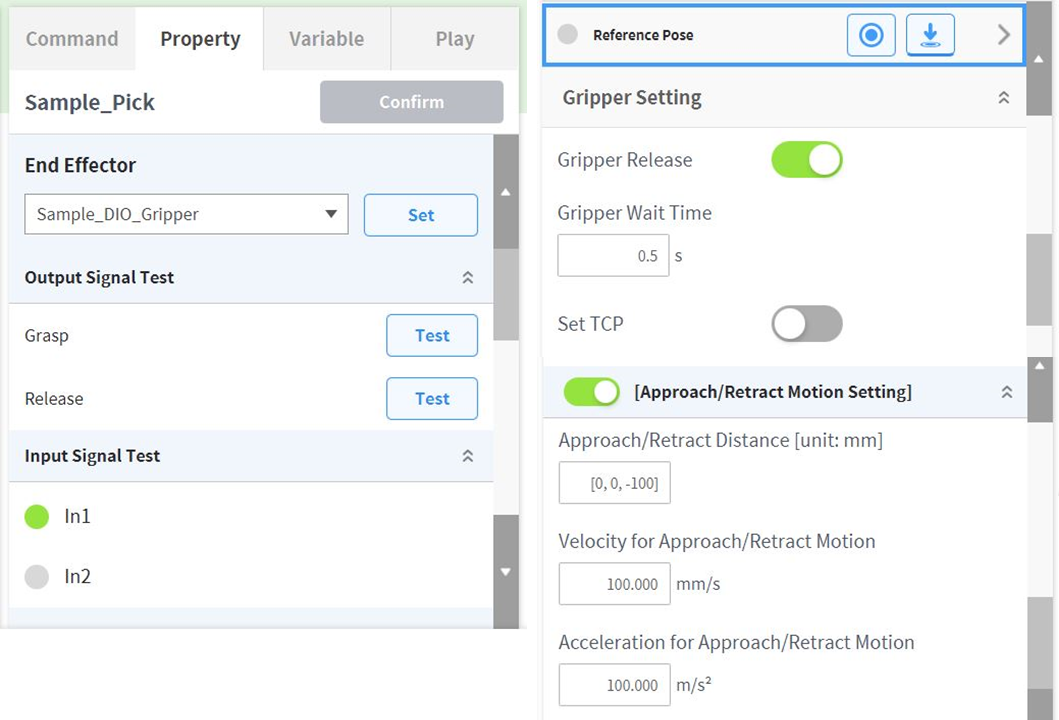Disable the Approach/Retract Motion Setting toggle
Image resolution: width=1059 pixels, height=720 pixels.
592,392
